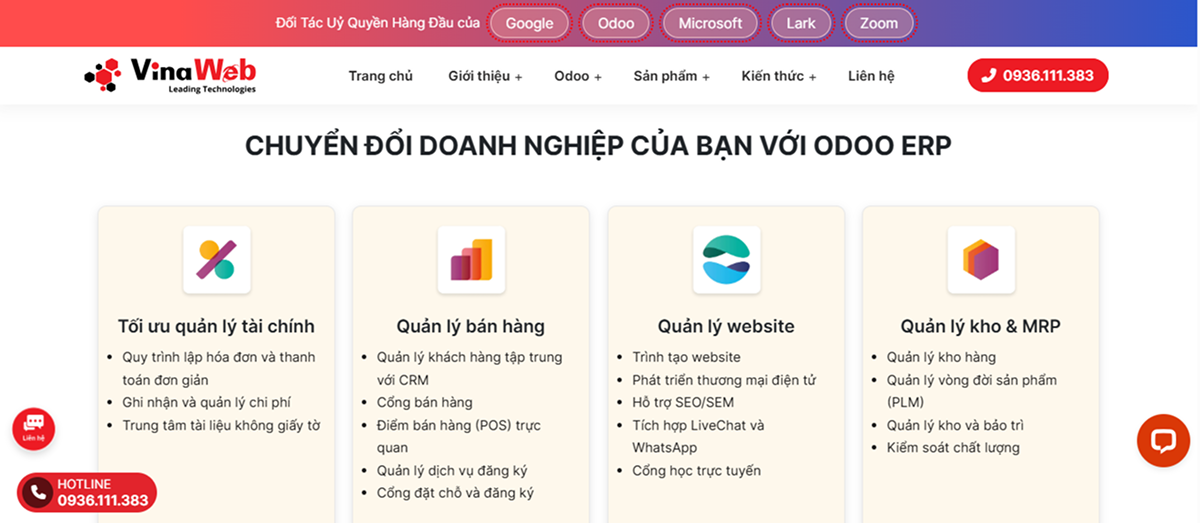The image size is (1200, 523).
Task: Open the inventory hexagon module icon
Action: (x=981, y=260)
